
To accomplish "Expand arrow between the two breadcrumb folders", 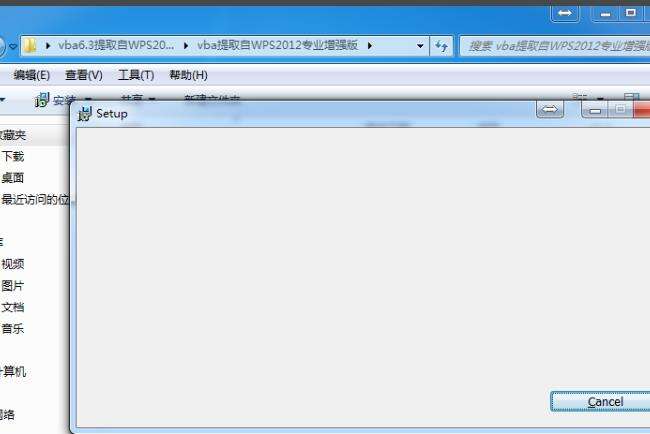I will coord(185,46).
